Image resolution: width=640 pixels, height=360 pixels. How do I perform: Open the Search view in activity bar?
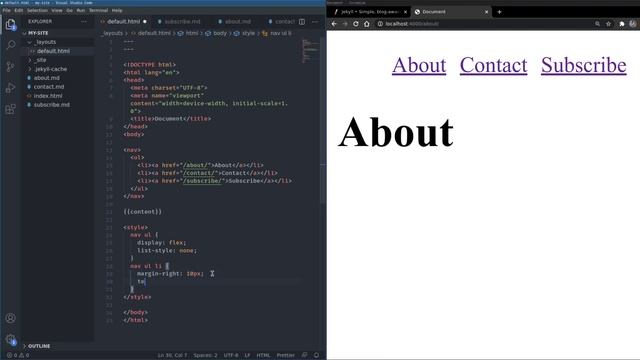pyautogui.click(x=11, y=45)
